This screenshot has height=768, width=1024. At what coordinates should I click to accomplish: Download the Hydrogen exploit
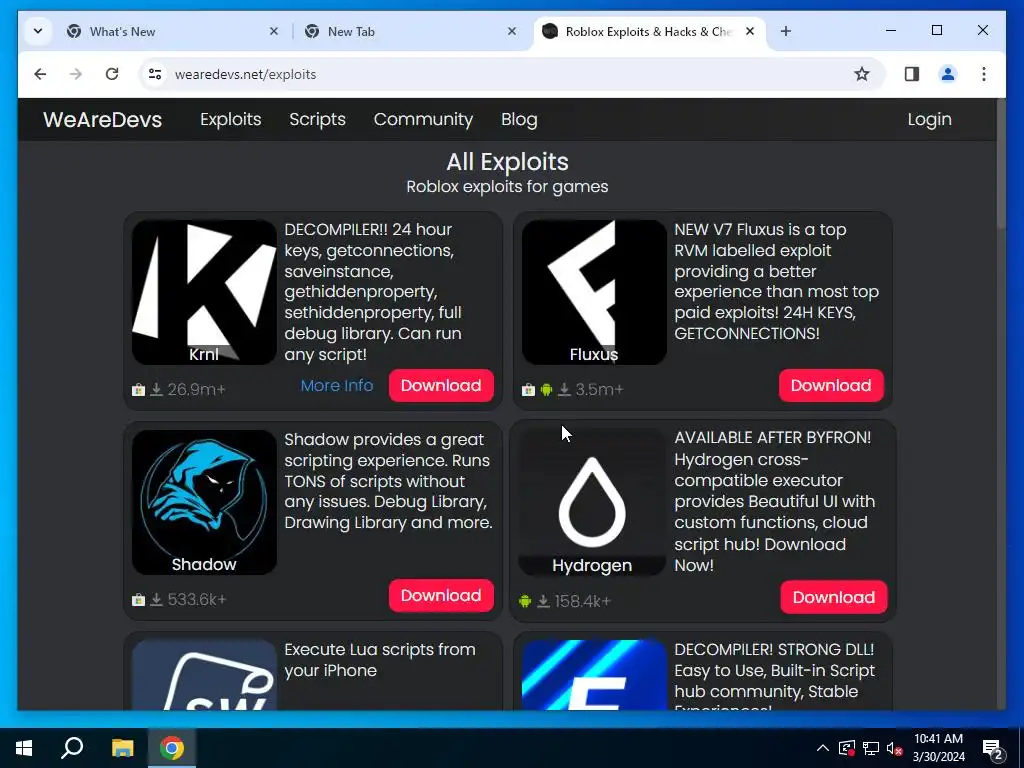click(x=834, y=597)
